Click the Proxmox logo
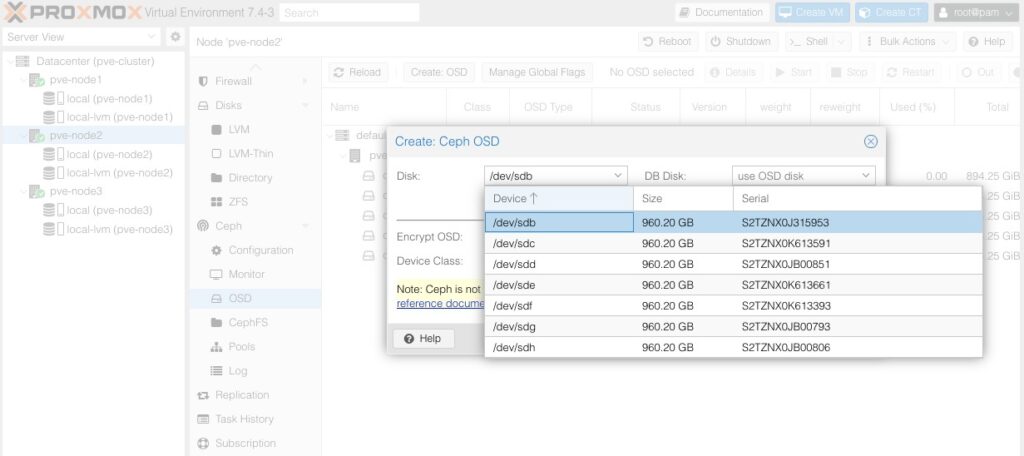 click(73, 12)
